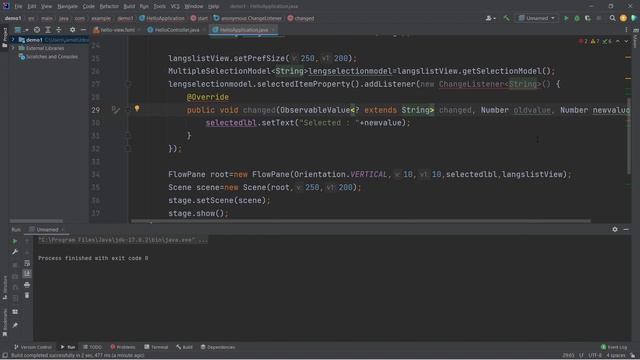Click Run with Coverage icon
640x360 pixels.
(x=588, y=18)
